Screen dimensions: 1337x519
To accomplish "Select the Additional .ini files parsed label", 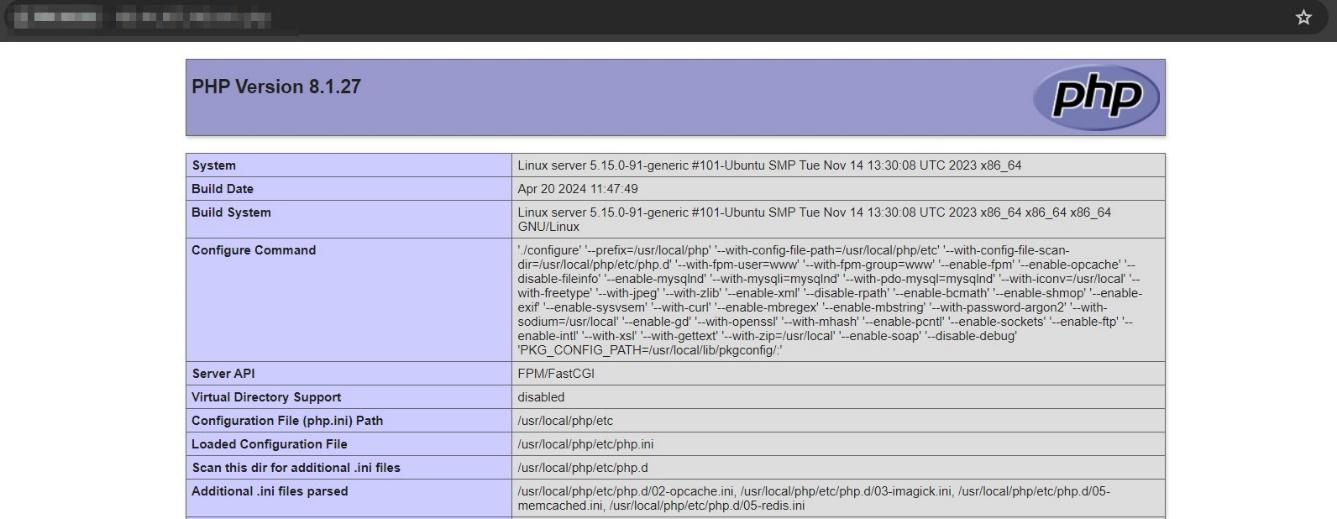I will tap(270, 491).
